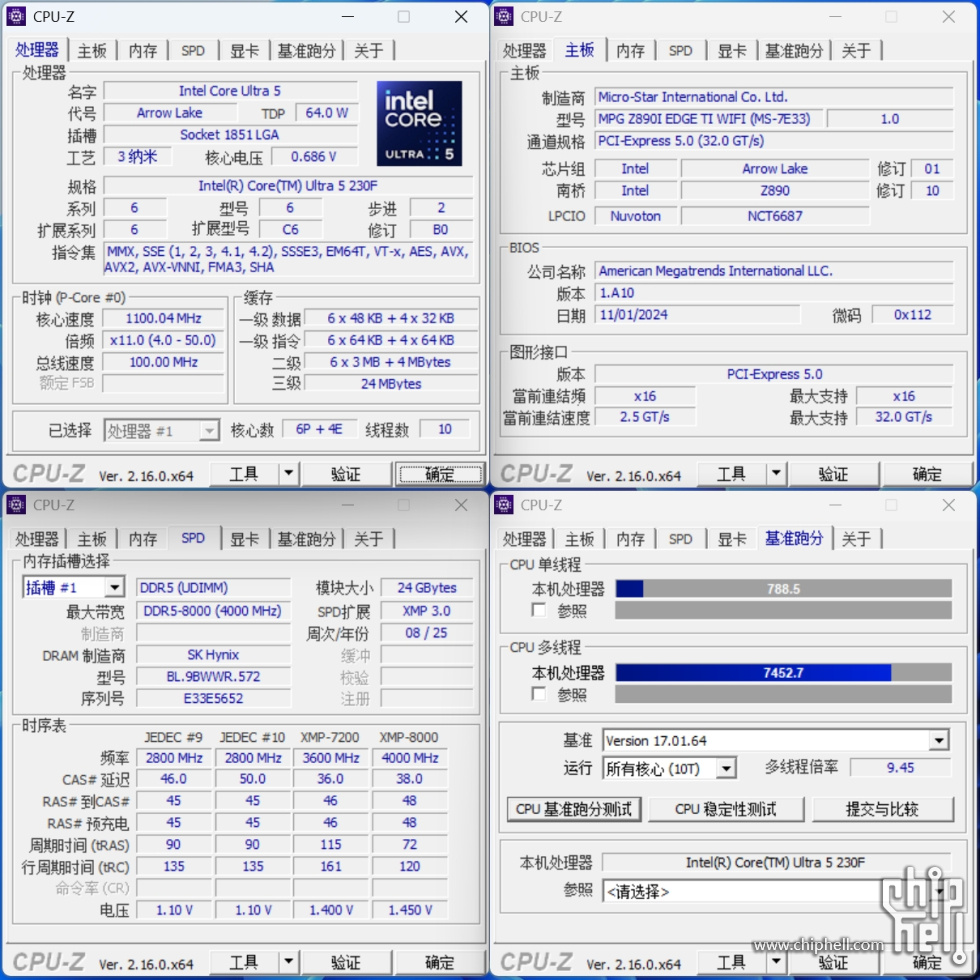Click the 提交与比较 button
Image resolution: width=980 pixels, height=980 pixels.
pyautogui.click(x=882, y=809)
